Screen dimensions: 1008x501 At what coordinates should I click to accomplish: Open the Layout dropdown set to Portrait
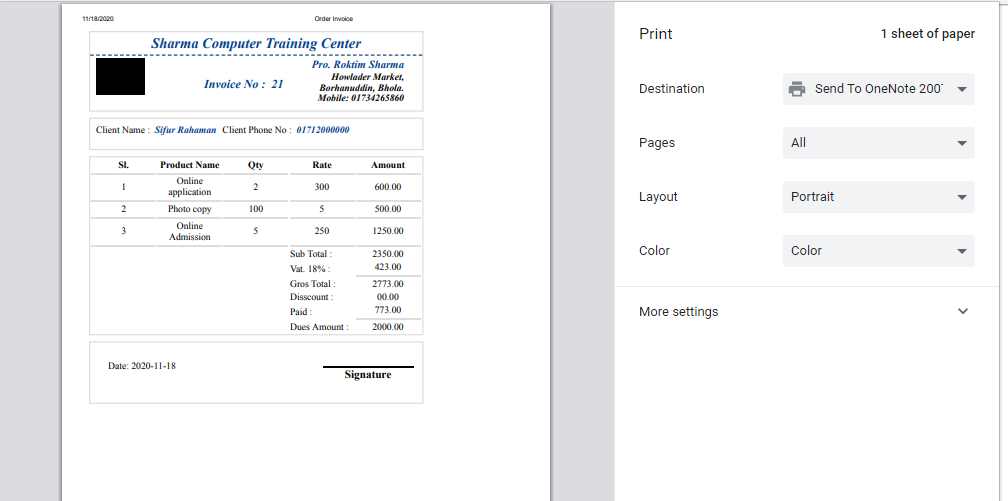pyautogui.click(x=878, y=197)
